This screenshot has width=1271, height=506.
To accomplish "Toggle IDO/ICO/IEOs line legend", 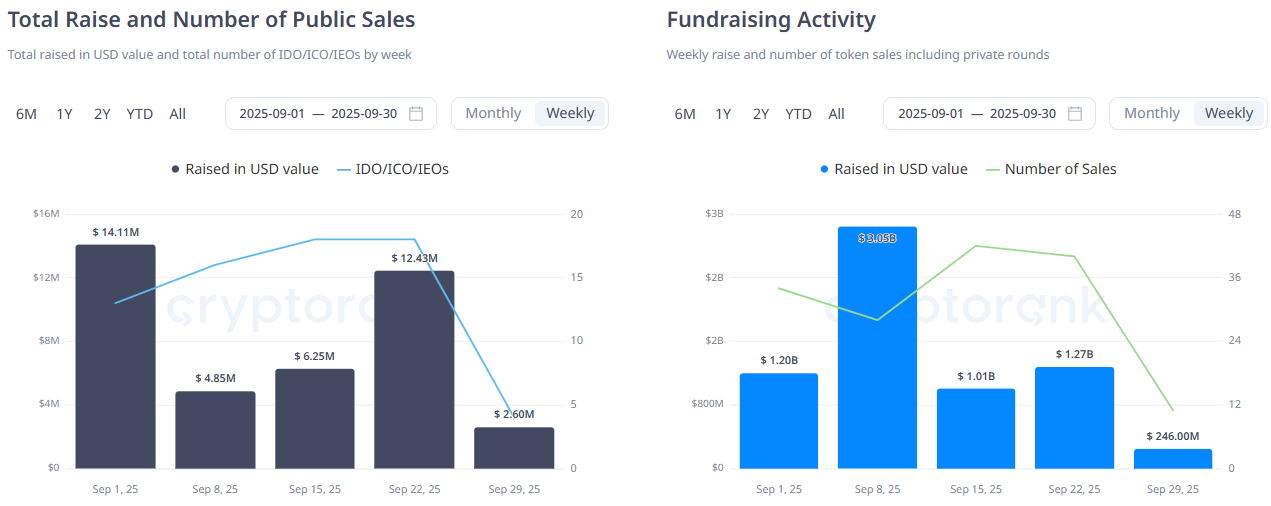I will pyautogui.click(x=393, y=169).
